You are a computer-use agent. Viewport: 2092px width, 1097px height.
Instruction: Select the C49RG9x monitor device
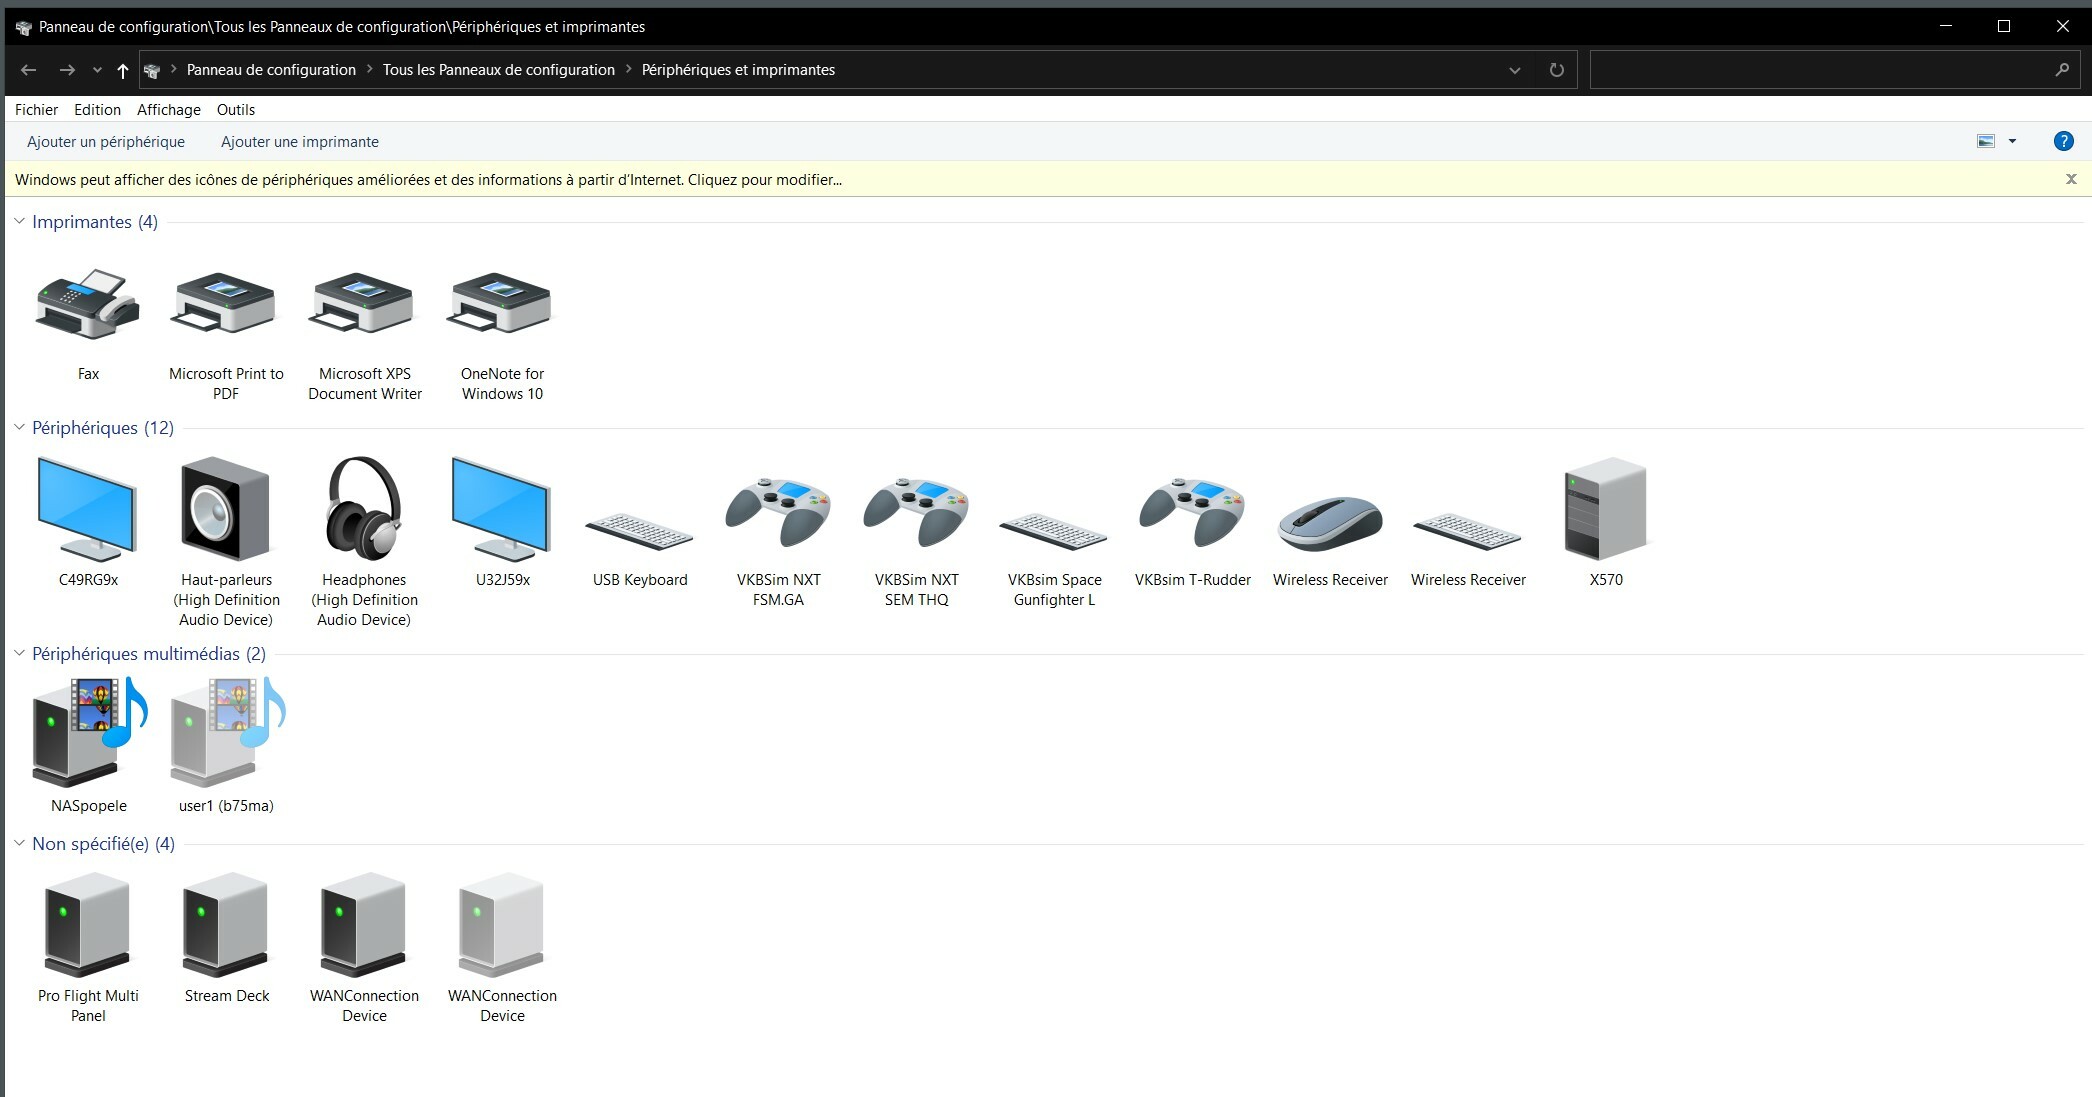(88, 508)
